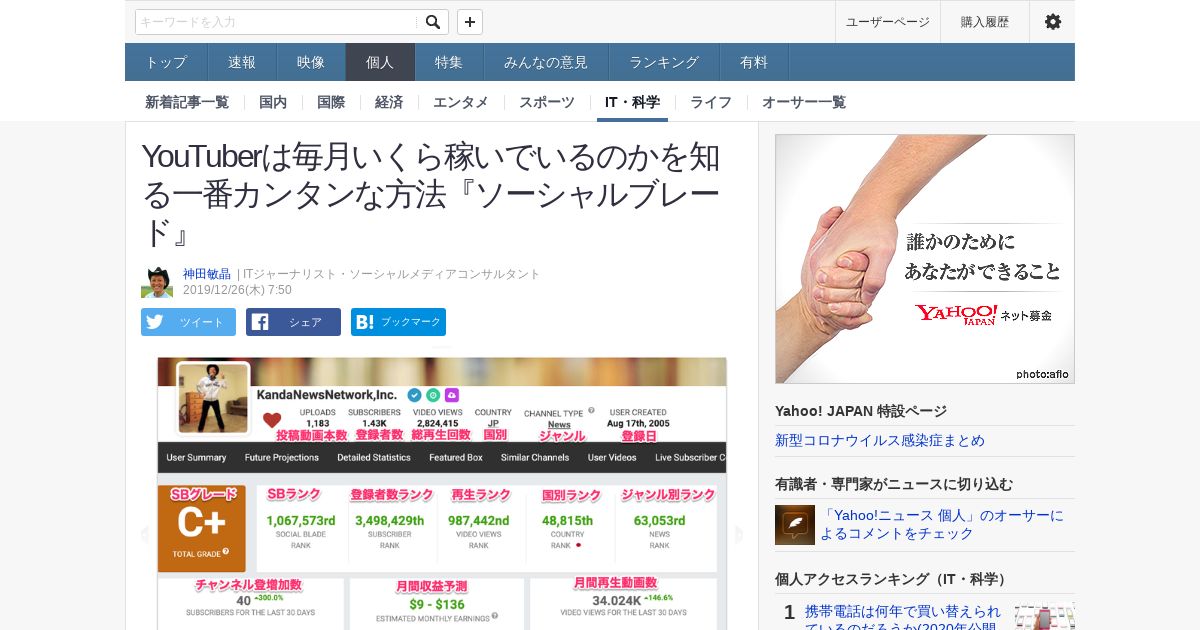
Task: Click thumbnail beside first ranking item
Action: click(1045, 616)
